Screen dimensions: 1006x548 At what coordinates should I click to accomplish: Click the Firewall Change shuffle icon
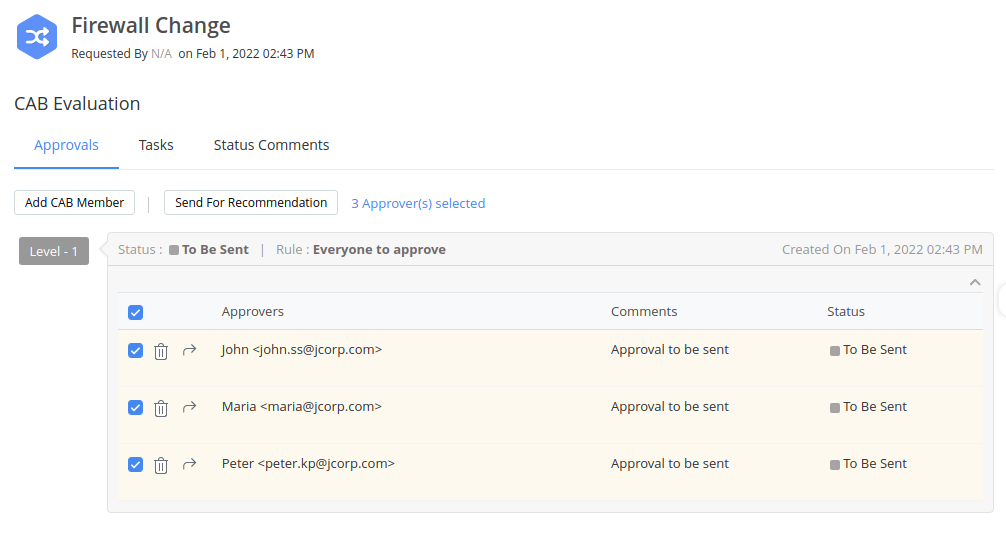37,37
